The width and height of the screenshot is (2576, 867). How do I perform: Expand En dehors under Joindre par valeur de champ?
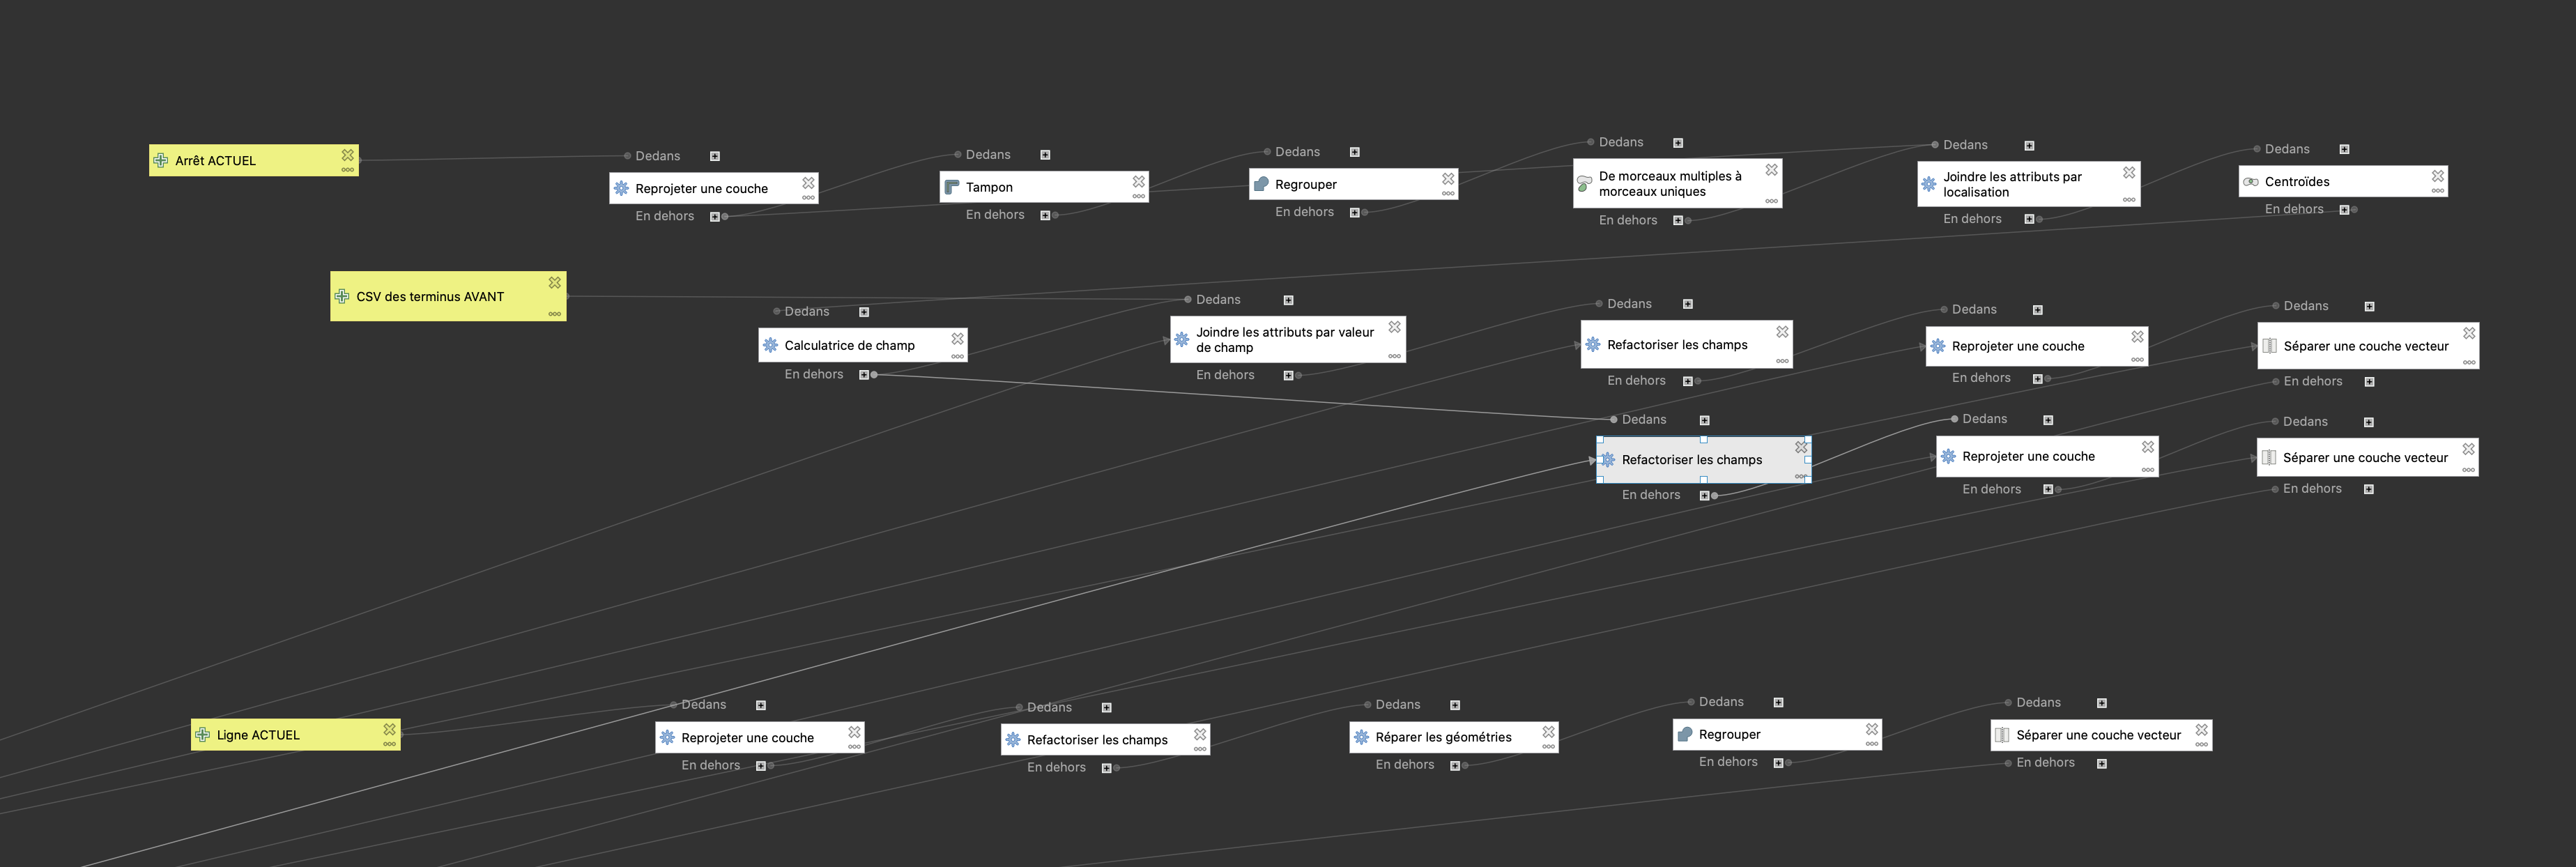[x=1288, y=375]
